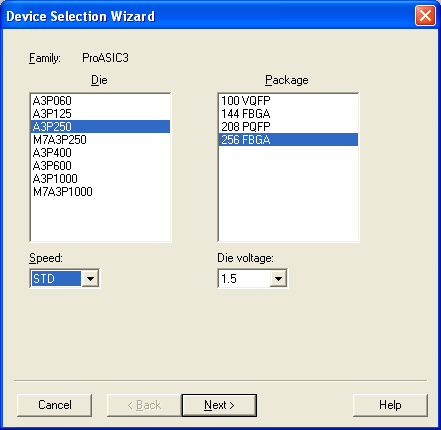
Task: Select the 144 FBGA package
Action: [x=288, y=114]
